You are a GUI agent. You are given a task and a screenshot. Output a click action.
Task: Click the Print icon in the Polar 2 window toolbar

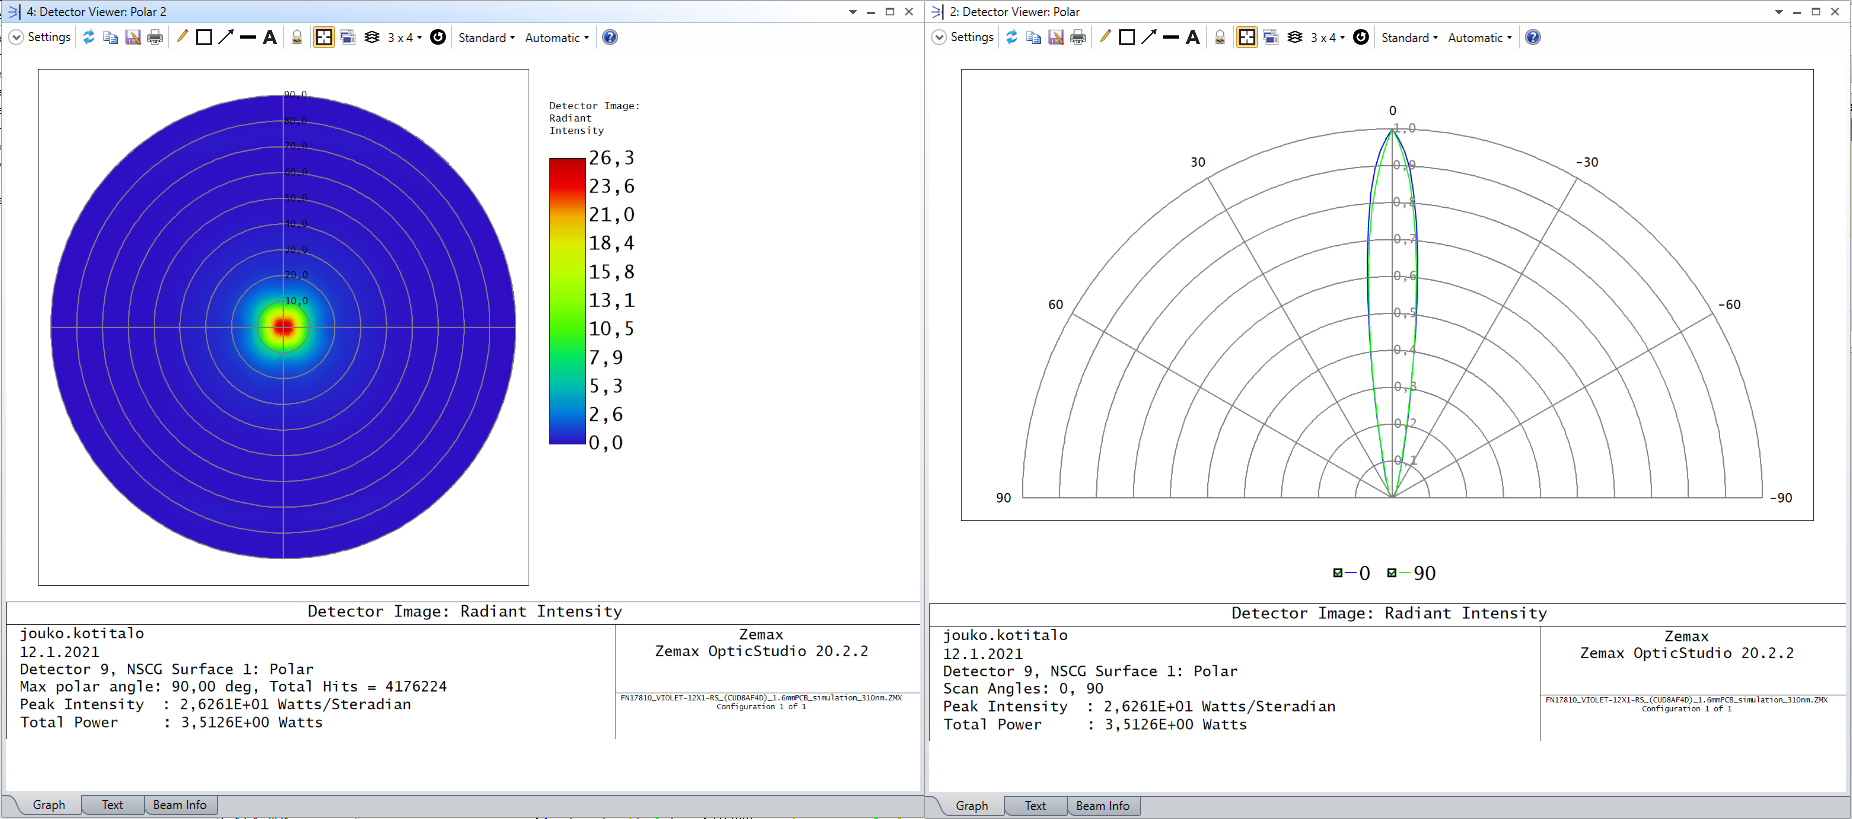[155, 37]
